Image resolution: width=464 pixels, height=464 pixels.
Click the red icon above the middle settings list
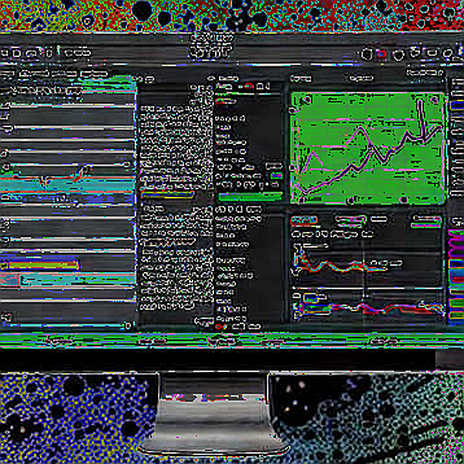(249, 86)
